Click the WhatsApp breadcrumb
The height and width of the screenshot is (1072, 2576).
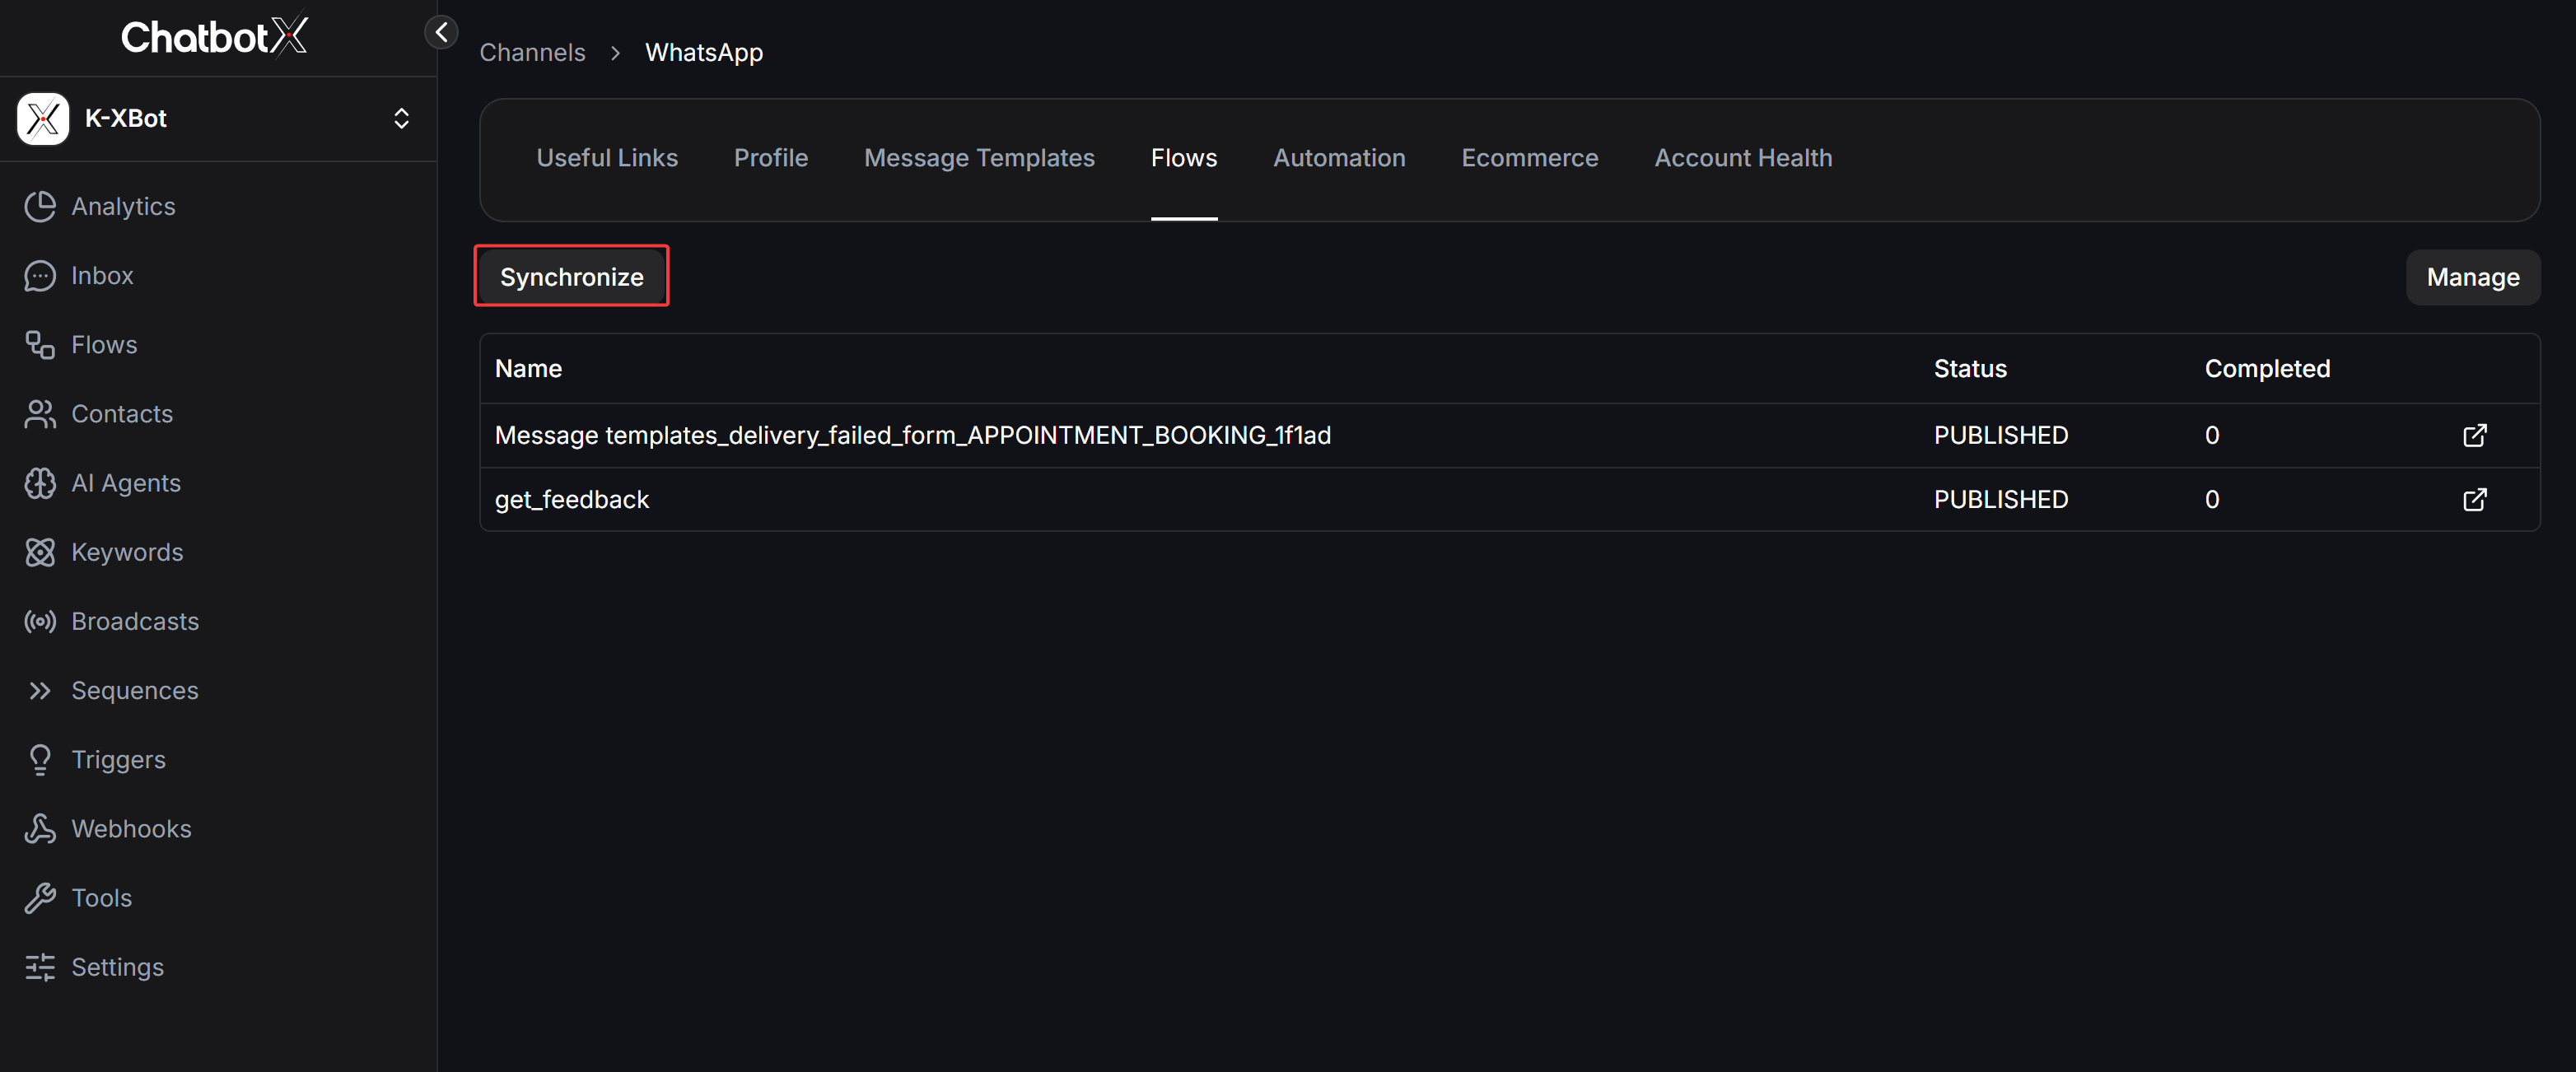pyautogui.click(x=703, y=52)
